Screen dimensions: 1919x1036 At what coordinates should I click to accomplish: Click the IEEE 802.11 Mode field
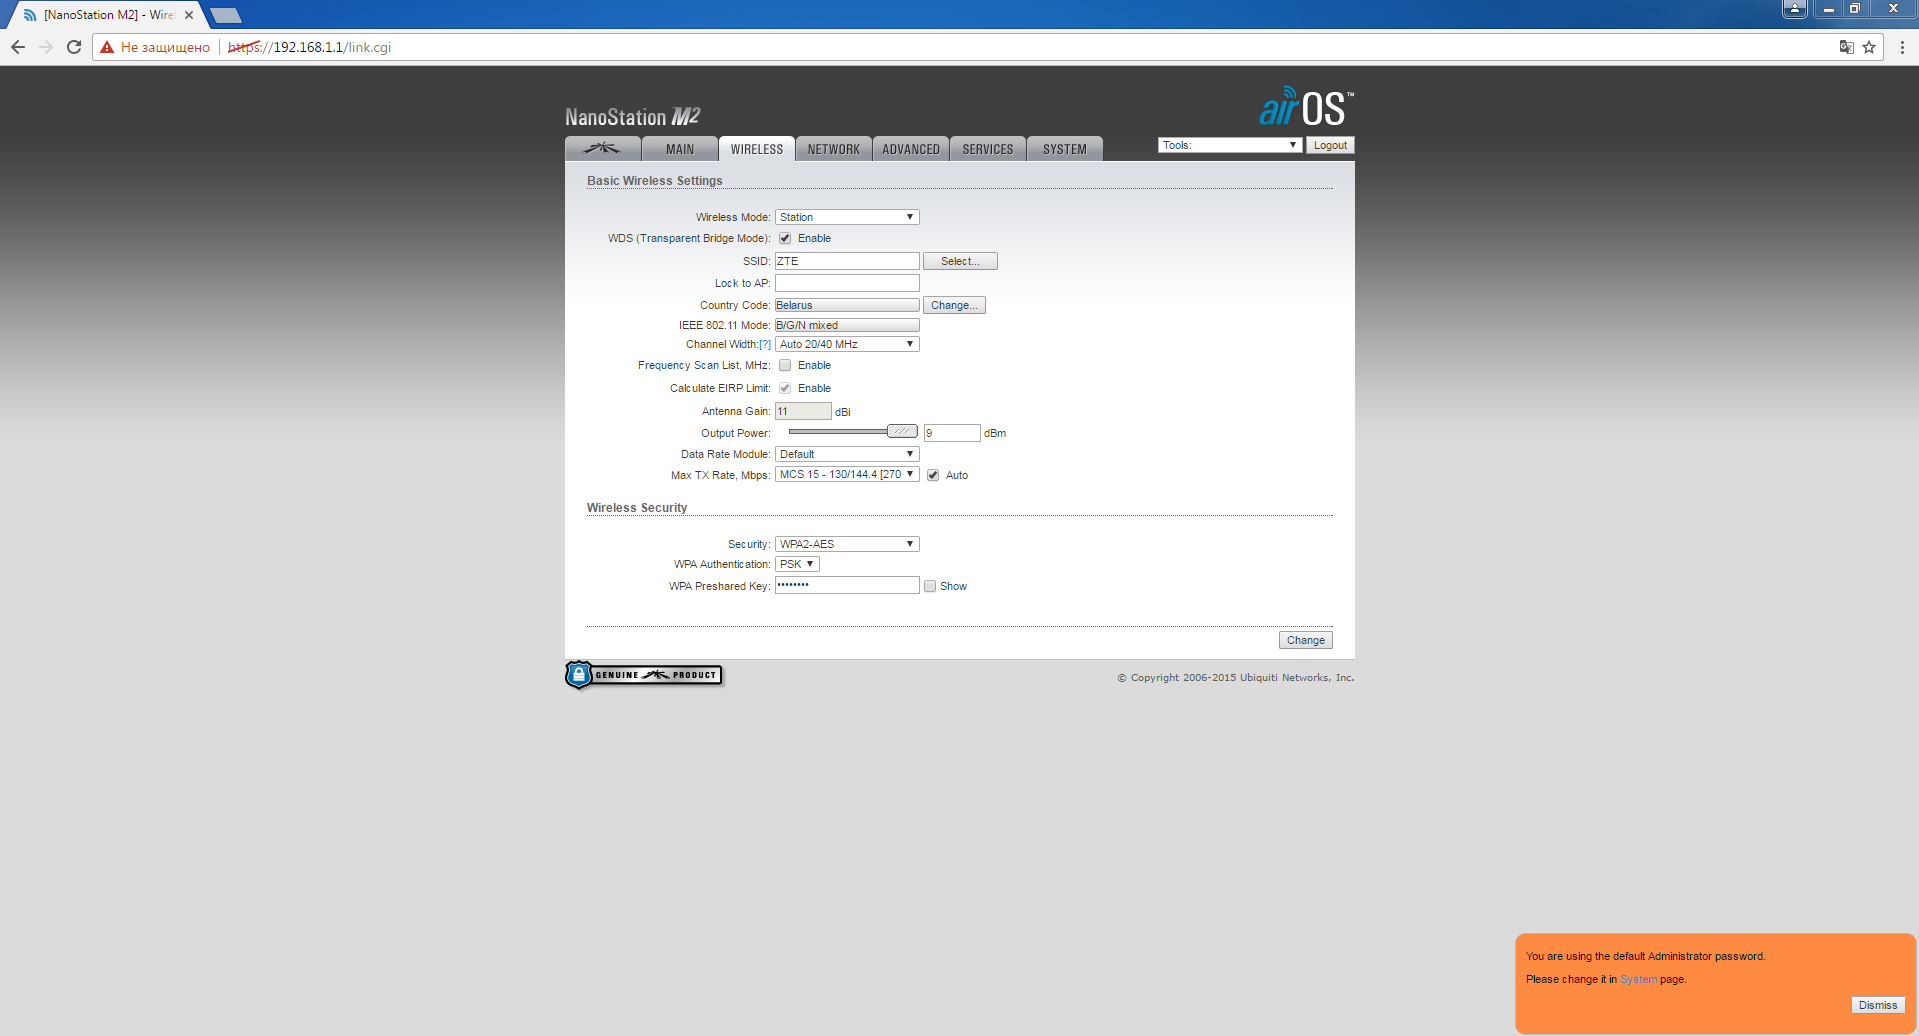[847, 325]
